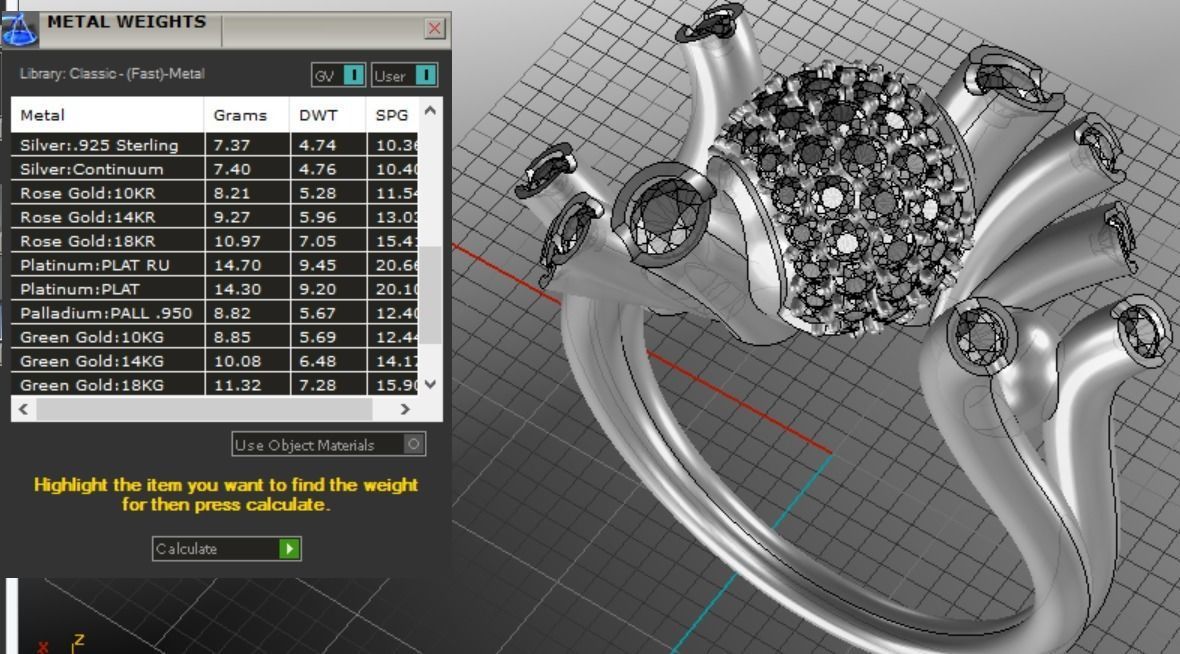Image resolution: width=1180 pixels, height=654 pixels.
Task: Click the table's scroll down arrow
Action: [x=430, y=385]
